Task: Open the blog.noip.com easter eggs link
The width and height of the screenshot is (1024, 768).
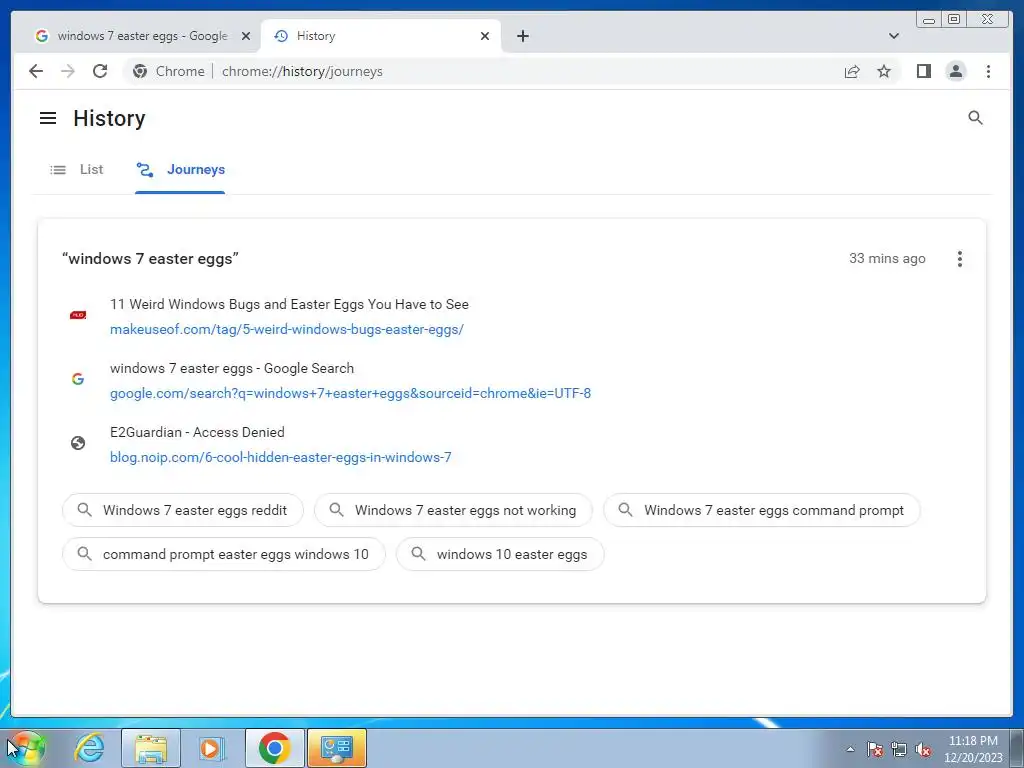Action: tap(280, 457)
